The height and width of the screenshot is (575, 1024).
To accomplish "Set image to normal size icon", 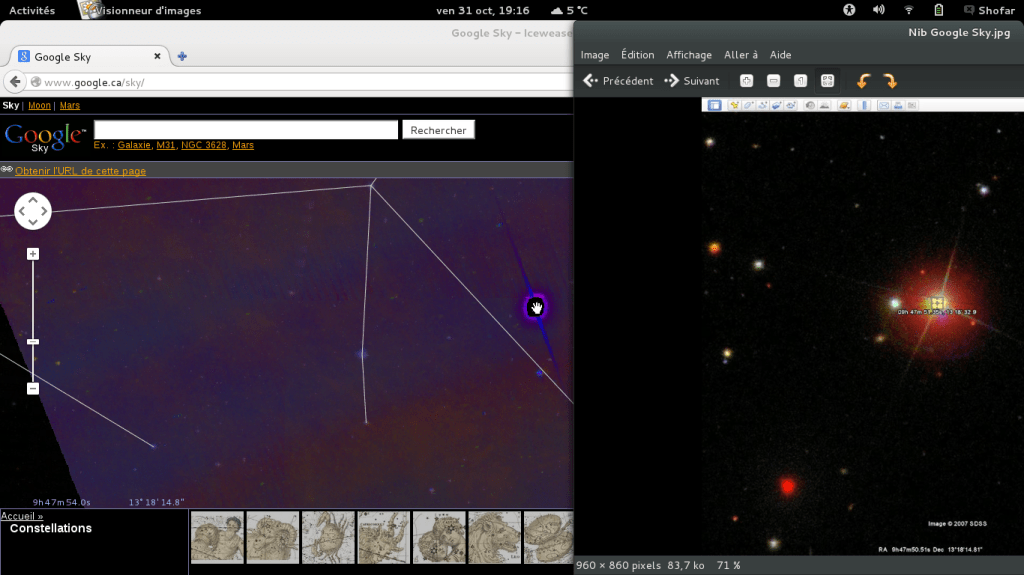I will [x=800, y=81].
